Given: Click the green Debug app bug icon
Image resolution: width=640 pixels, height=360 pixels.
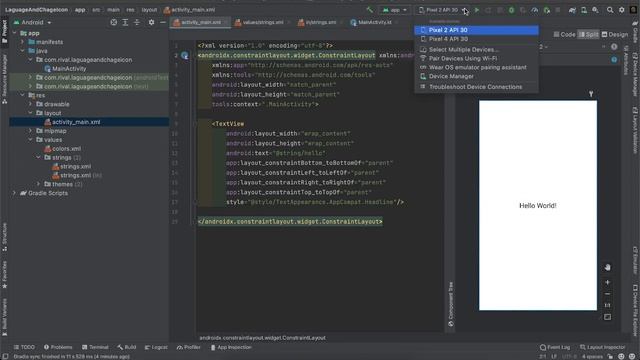Looking at the screenshot, I should point(511,10).
